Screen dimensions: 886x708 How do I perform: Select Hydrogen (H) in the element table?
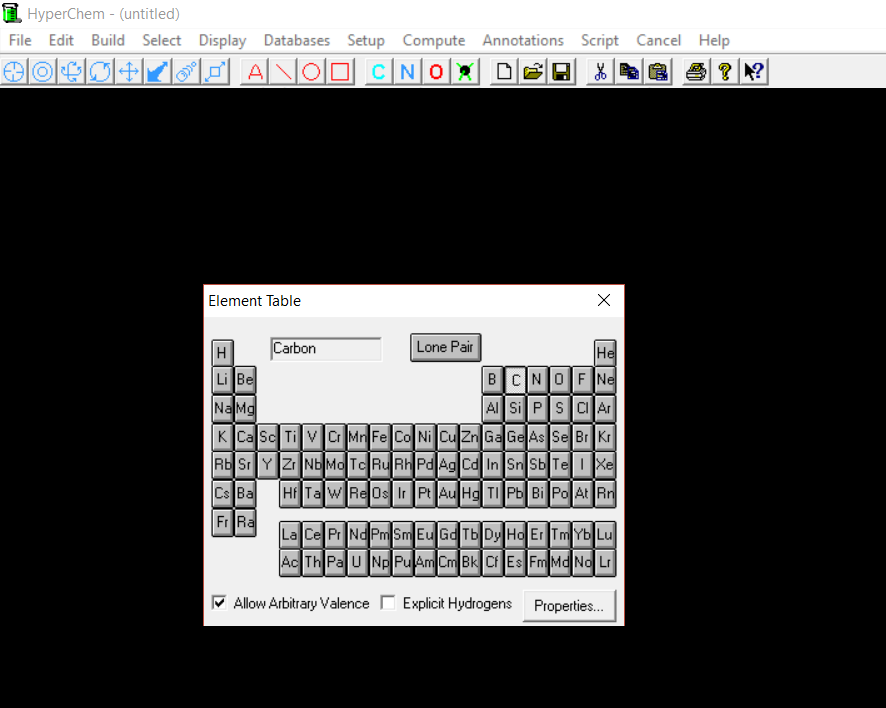tap(222, 353)
